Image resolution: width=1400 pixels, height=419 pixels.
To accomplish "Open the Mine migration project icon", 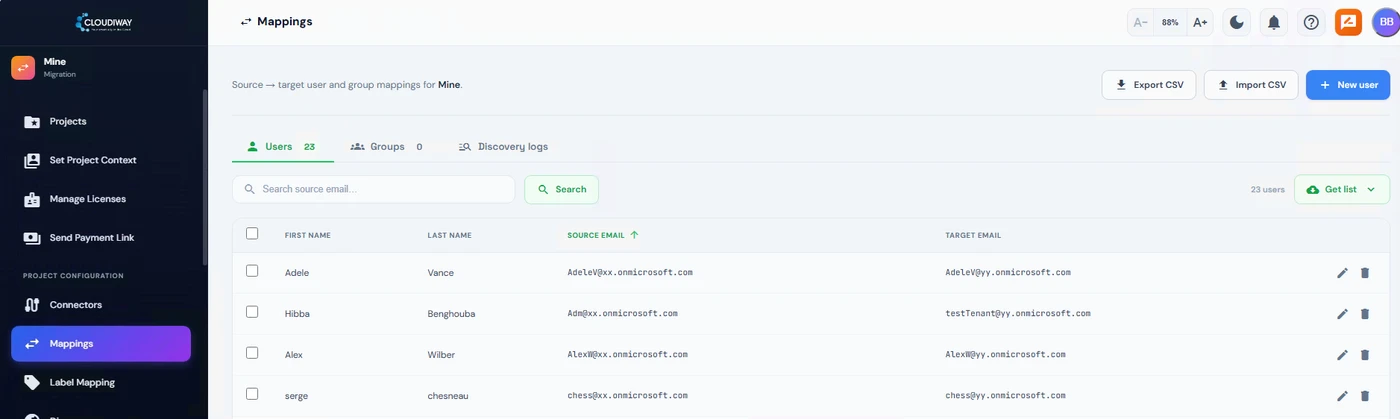I will tap(23, 67).
